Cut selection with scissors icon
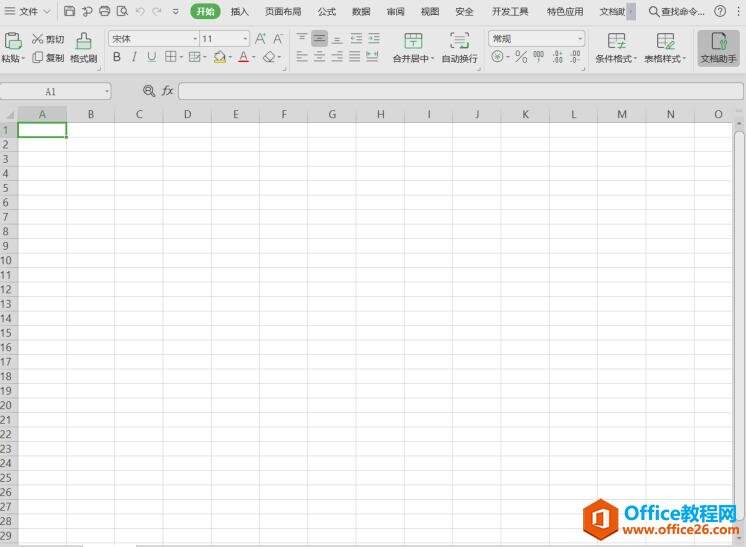 point(38,39)
